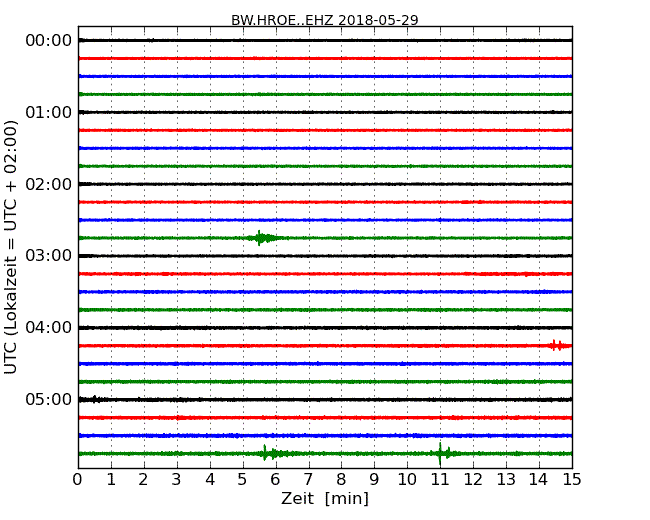Viewport: 650px width, 520px height.
Task: Click the Zeit [min] x-axis label
Action: [325, 498]
